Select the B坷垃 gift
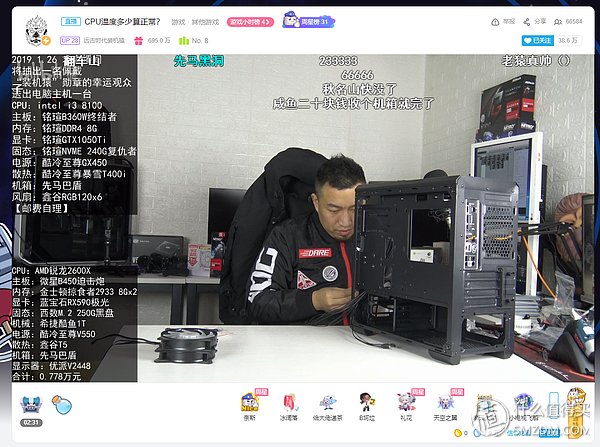The image size is (600, 447). (x=367, y=406)
